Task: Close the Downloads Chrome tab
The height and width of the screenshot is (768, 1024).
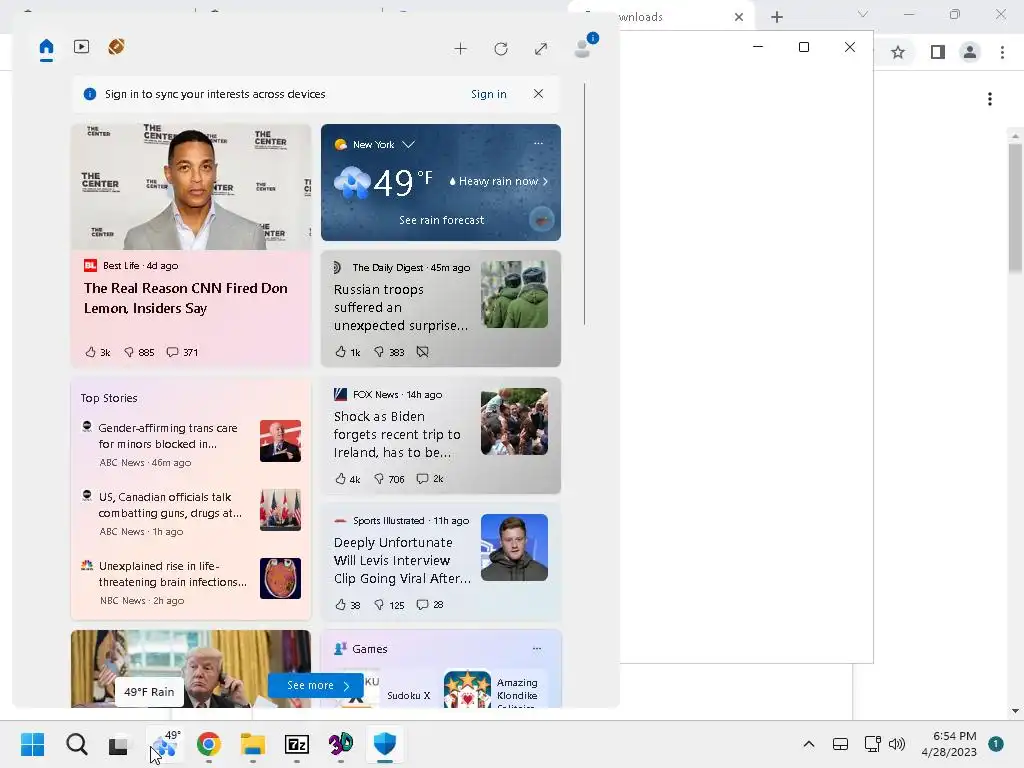Action: click(739, 17)
